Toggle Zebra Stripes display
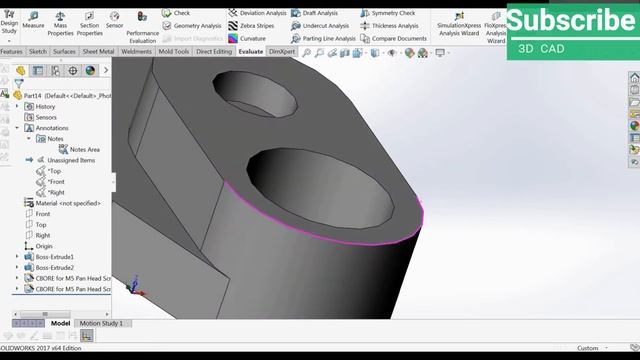 tap(251, 26)
